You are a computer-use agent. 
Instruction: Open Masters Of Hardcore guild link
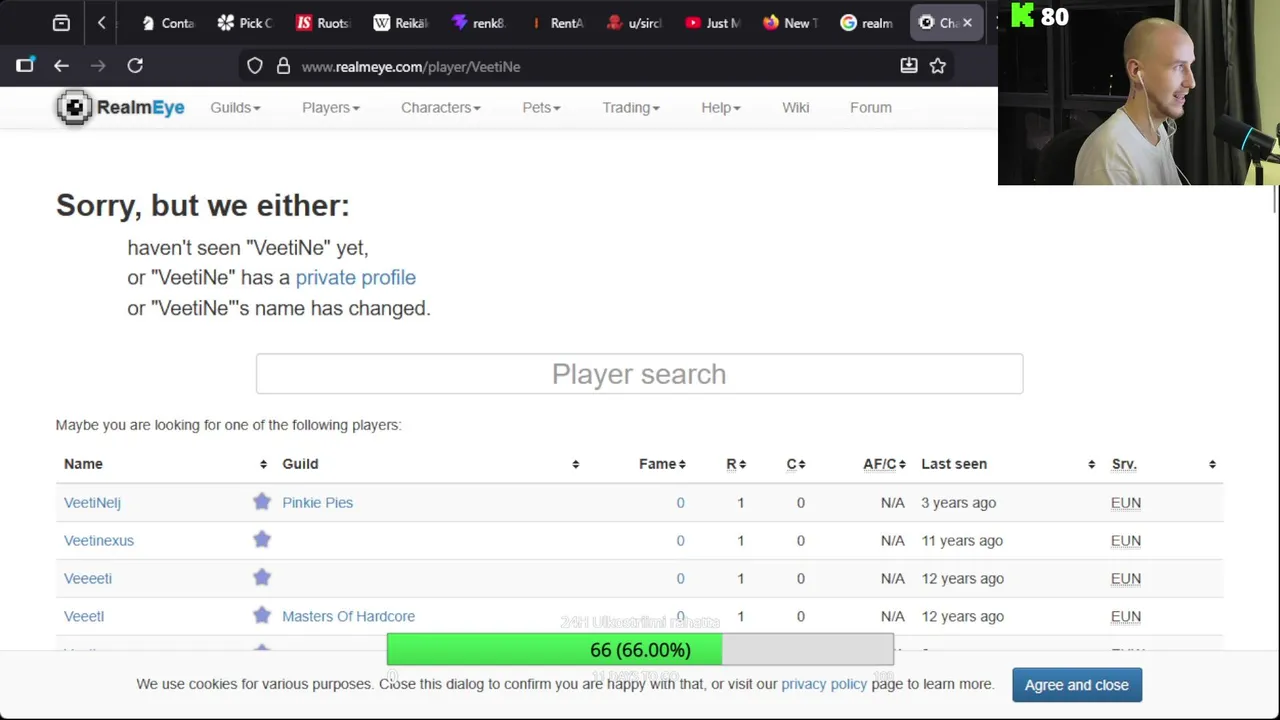click(348, 616)
